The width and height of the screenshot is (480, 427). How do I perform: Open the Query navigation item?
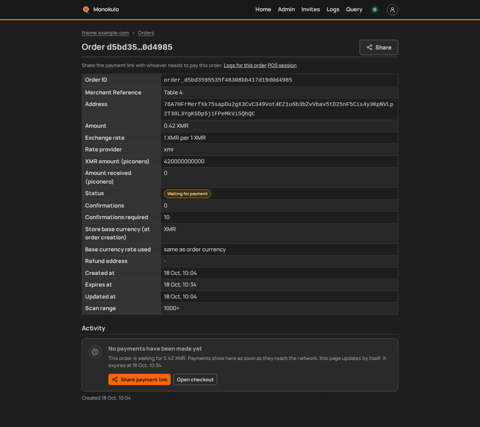354,9
